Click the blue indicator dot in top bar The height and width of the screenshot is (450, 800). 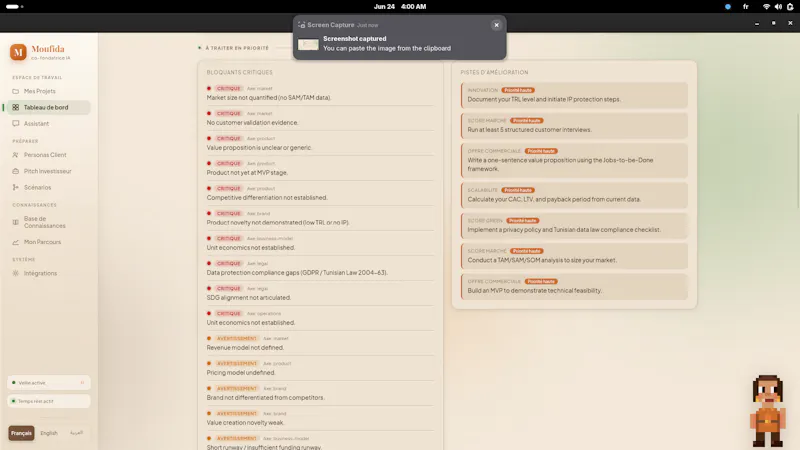[x=728, y=7]
